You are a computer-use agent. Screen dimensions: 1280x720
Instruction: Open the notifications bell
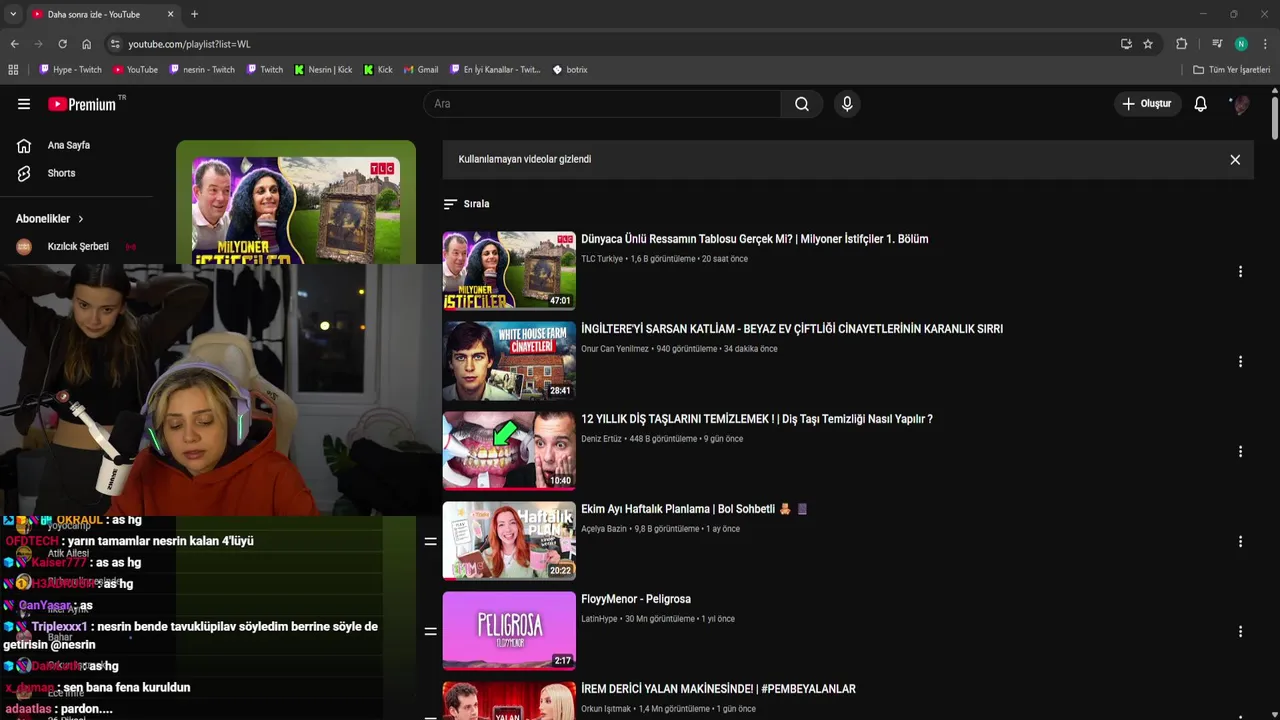tap(1200, 104)
